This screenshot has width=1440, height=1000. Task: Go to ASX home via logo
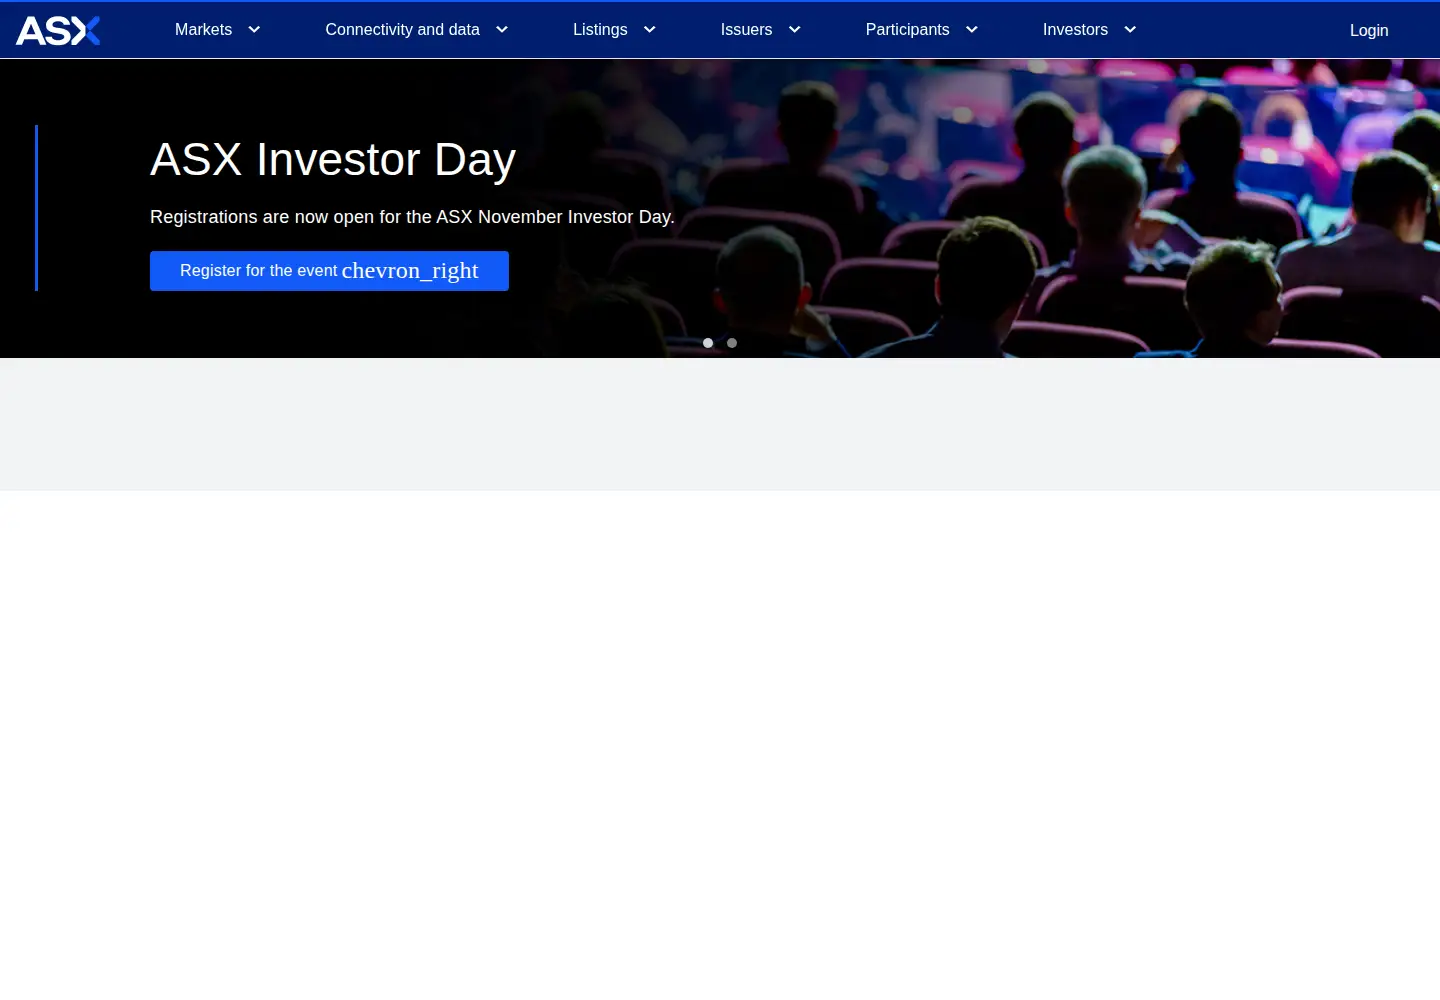pyautogui.click(x=58, y=31)
